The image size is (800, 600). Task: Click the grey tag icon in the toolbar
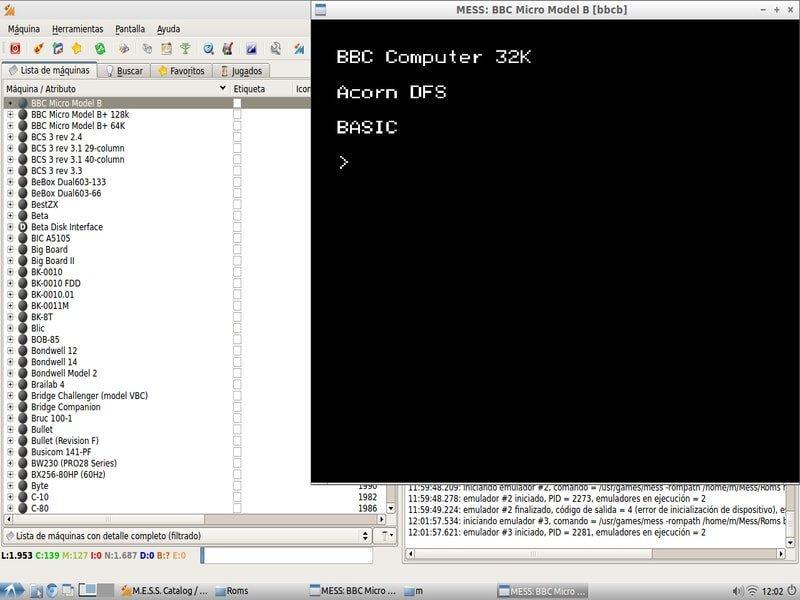[147, 48]
